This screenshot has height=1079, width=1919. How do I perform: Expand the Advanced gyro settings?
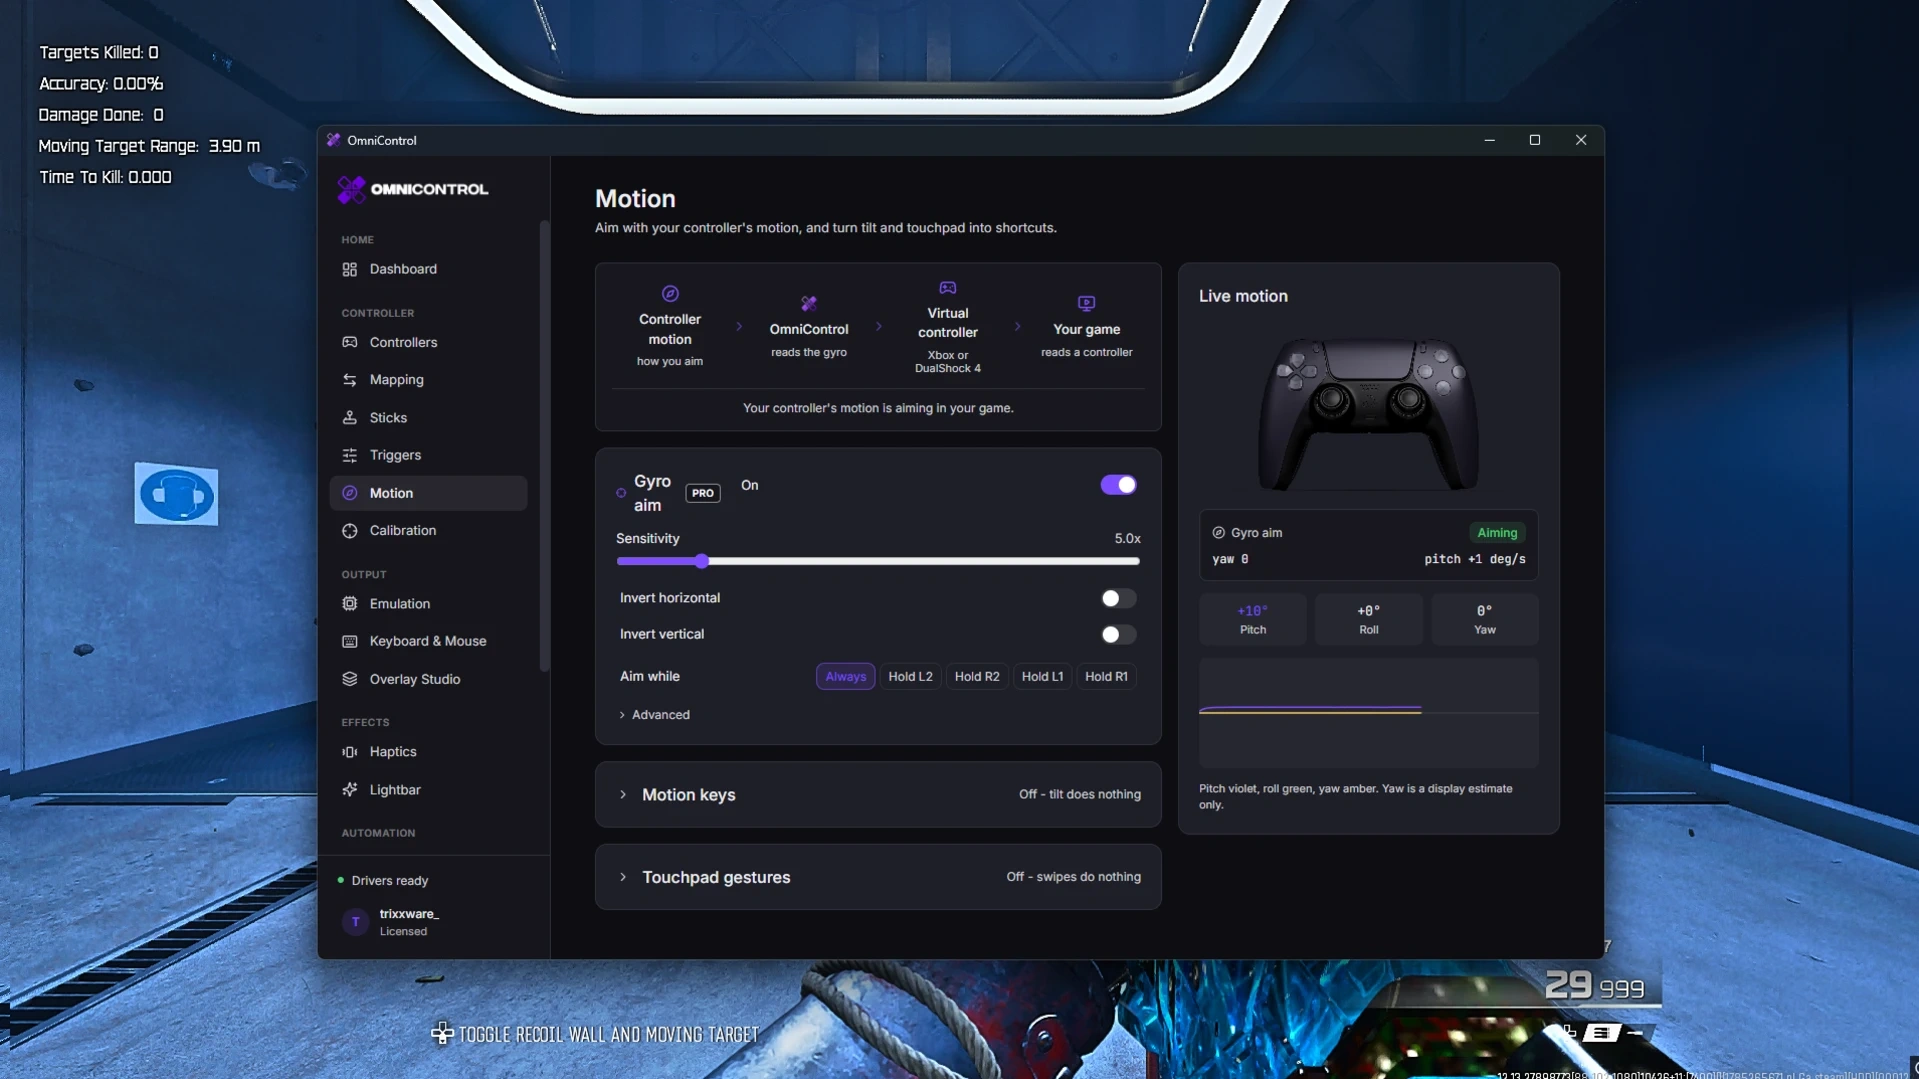pos(655,715)
